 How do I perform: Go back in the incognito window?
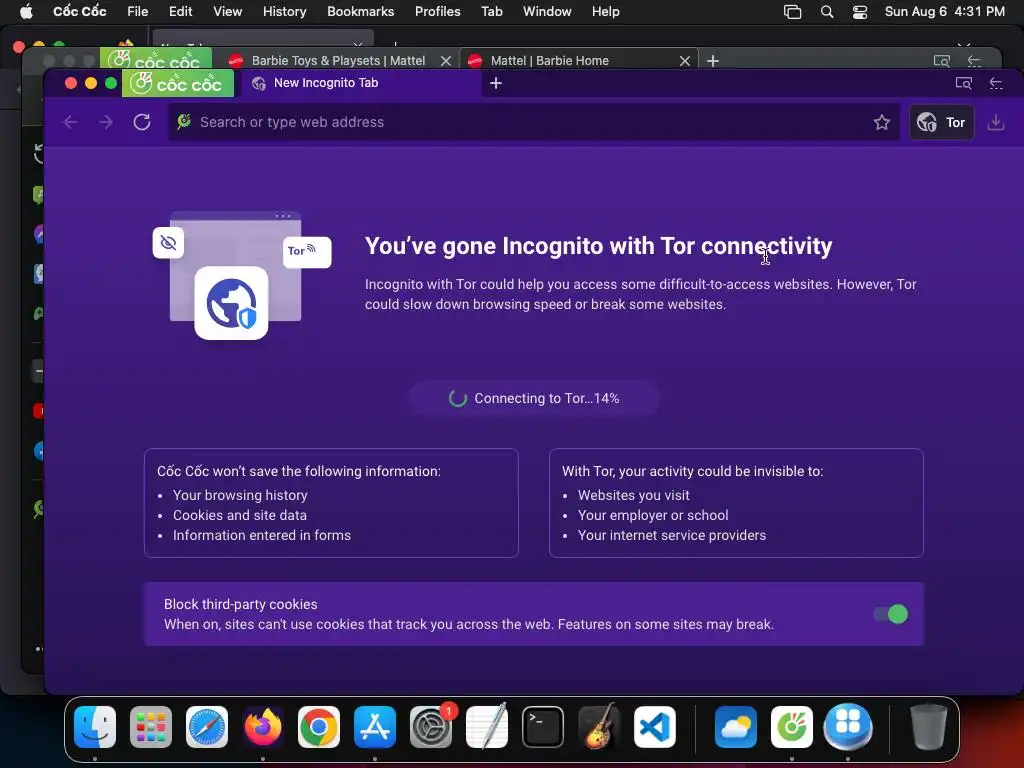(x=71, y=122)
